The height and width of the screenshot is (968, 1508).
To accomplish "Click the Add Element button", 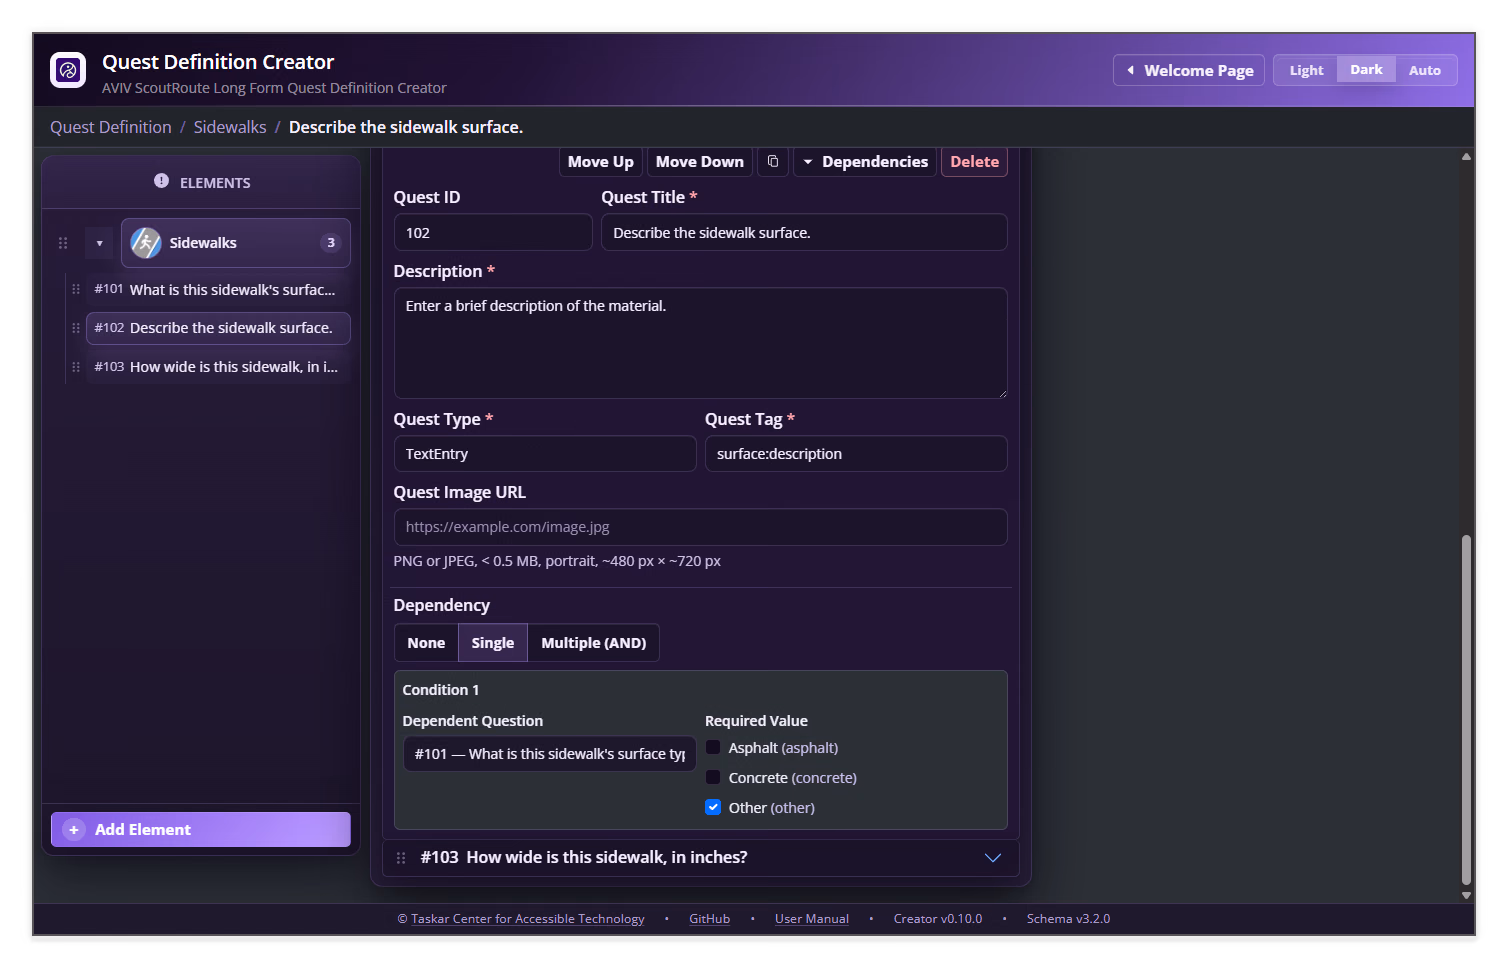I will click(201, 830).
